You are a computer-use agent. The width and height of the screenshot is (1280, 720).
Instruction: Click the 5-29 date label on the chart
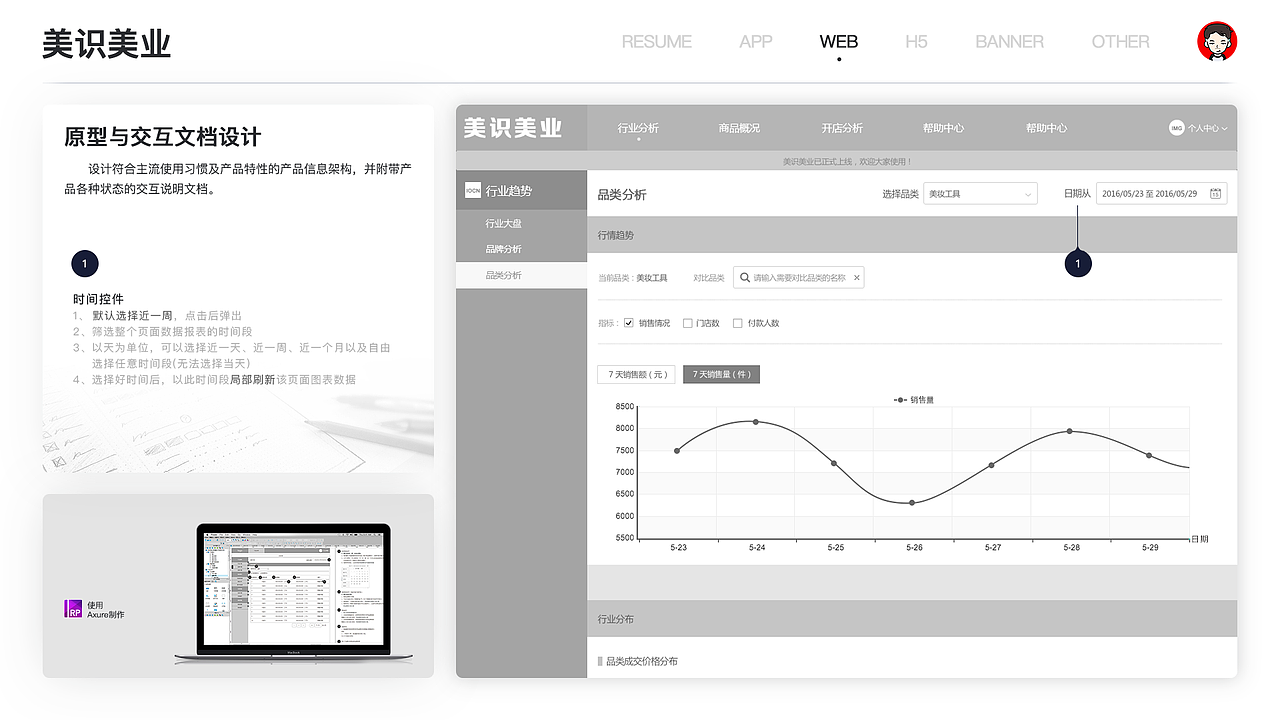click(1150, 548)
